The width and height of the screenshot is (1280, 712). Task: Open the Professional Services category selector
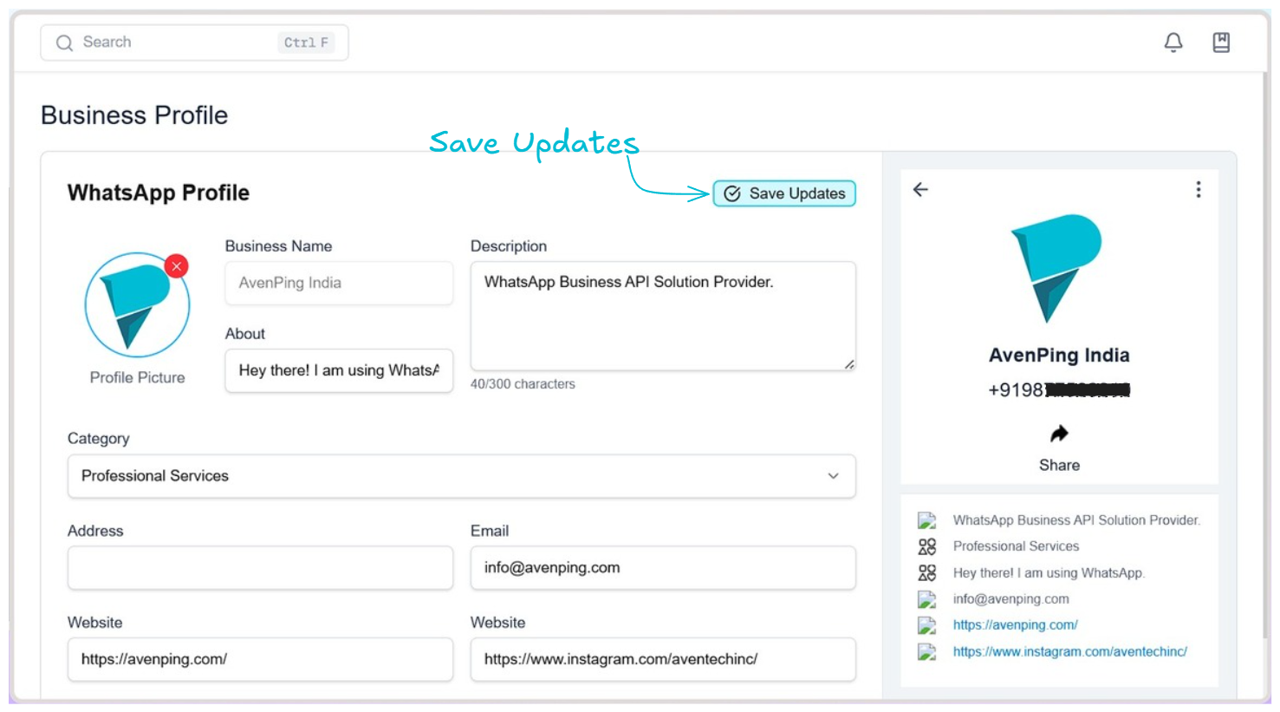coord(461,476)
